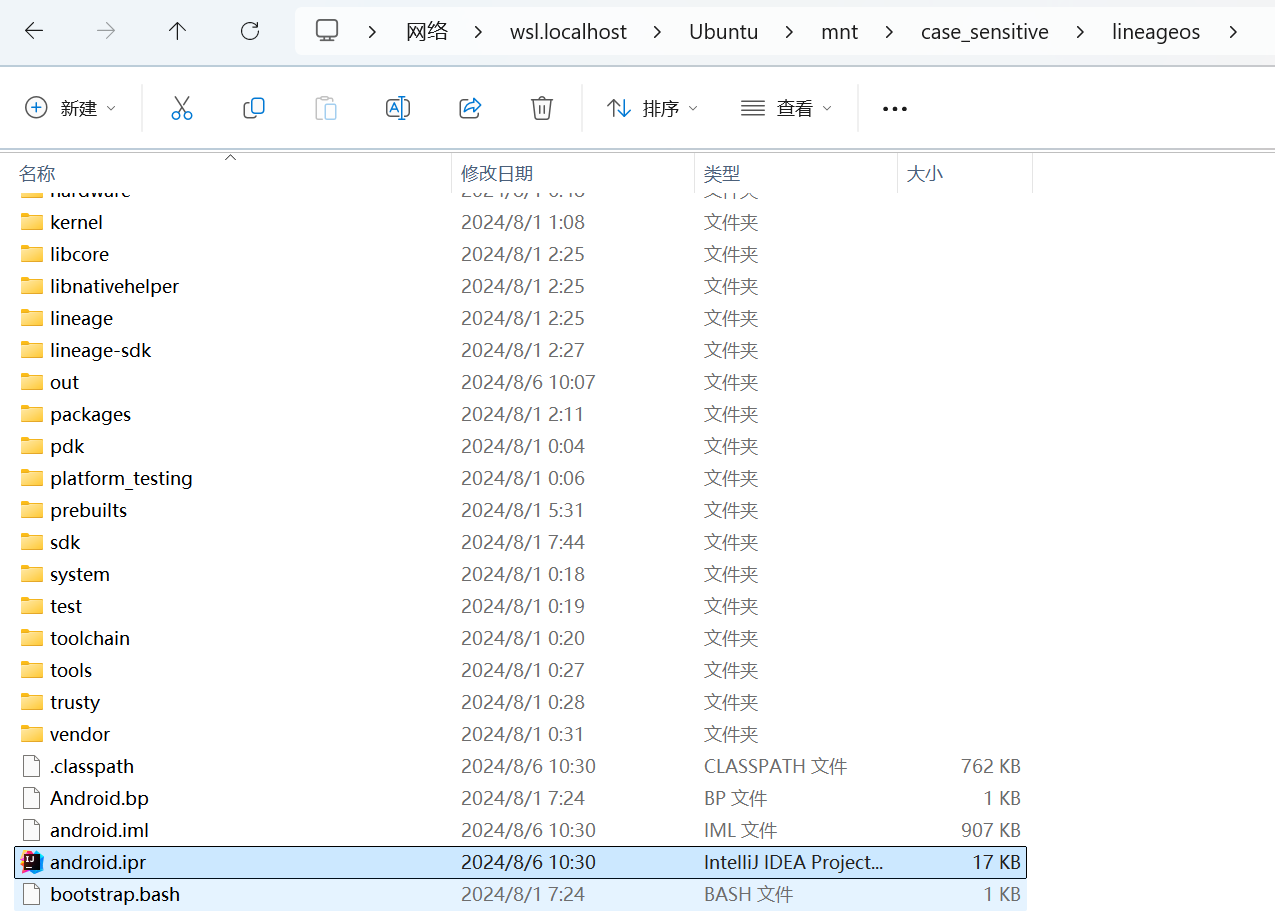Open the 新建 (New) dropdown
Image resolution: width=1275 pixels, height=913 pixels.
click(70, 108)
